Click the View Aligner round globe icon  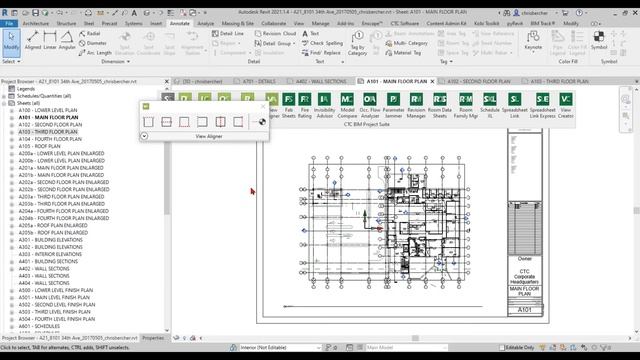pos(262,122)
